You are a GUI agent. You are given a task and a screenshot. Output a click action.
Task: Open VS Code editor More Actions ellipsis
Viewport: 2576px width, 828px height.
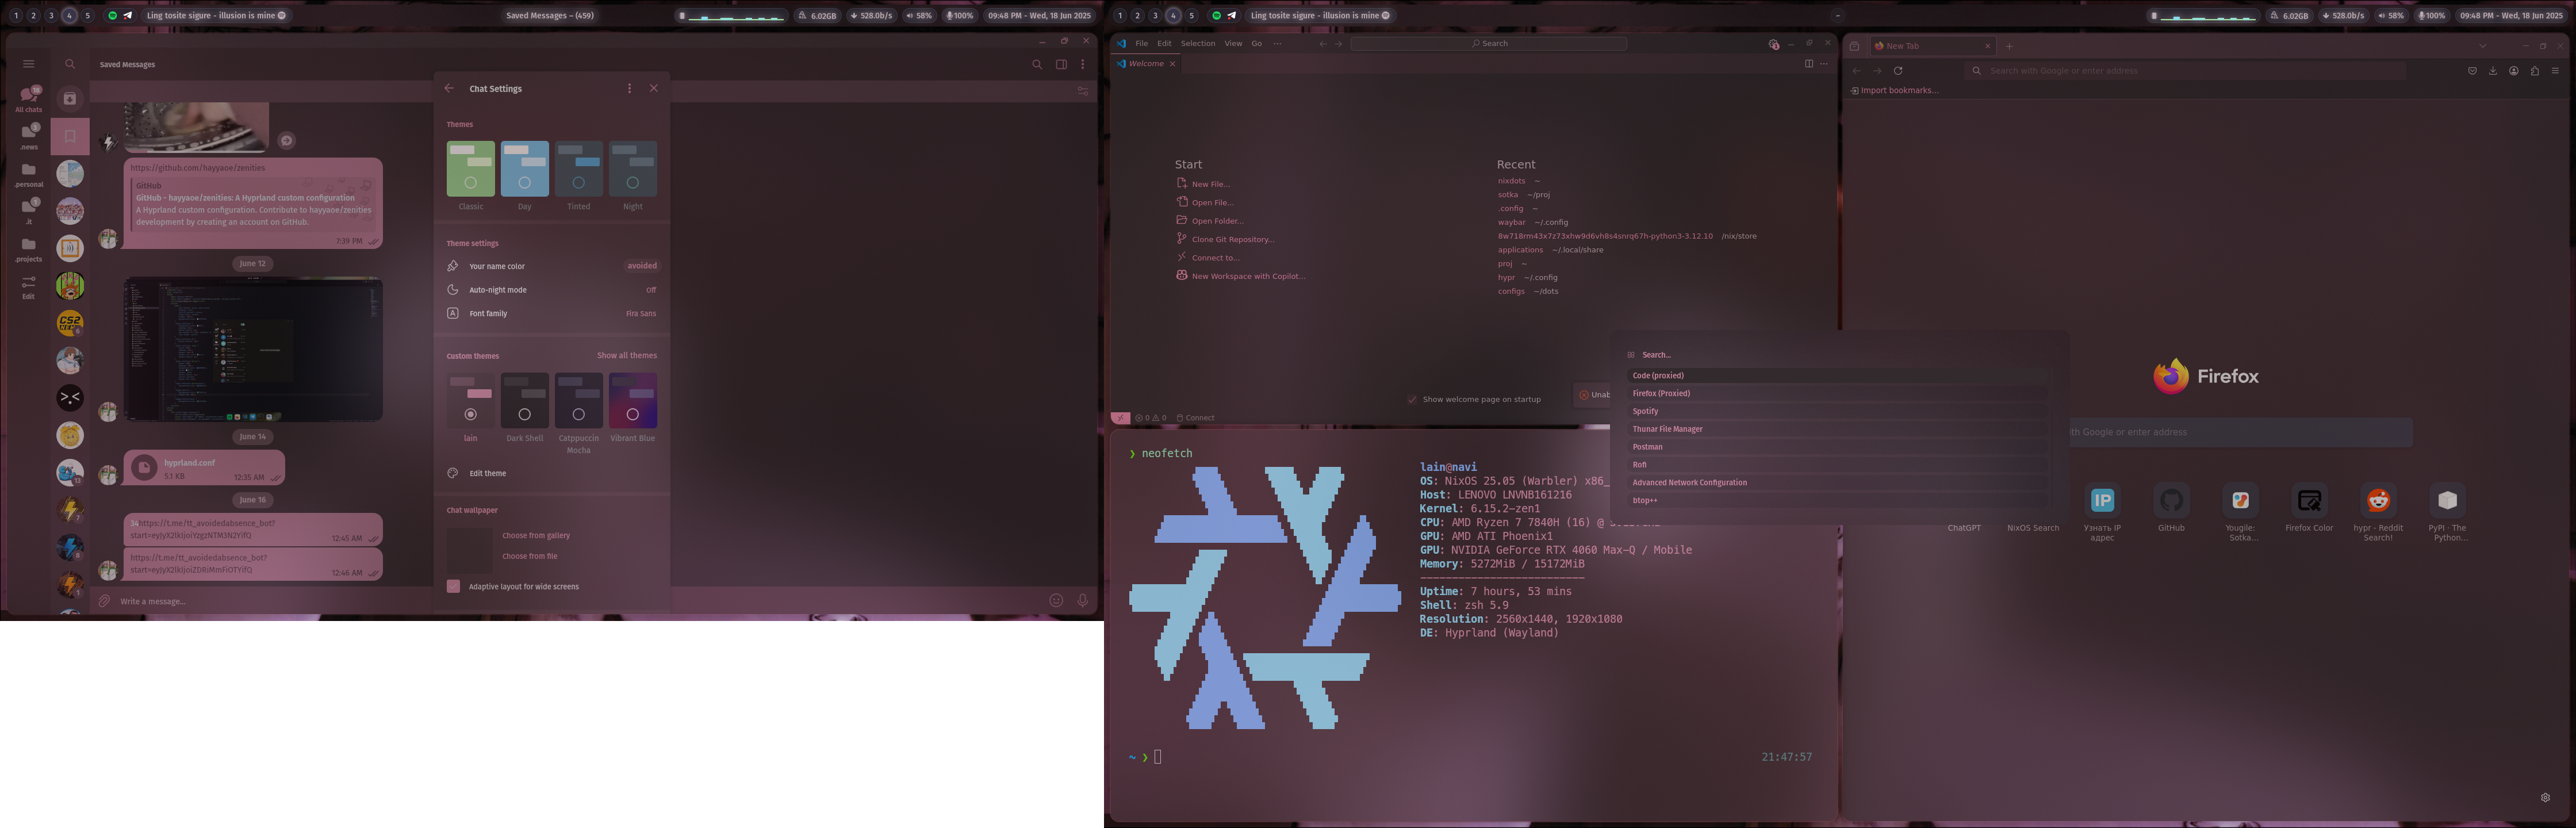(x=1824, y=63)
